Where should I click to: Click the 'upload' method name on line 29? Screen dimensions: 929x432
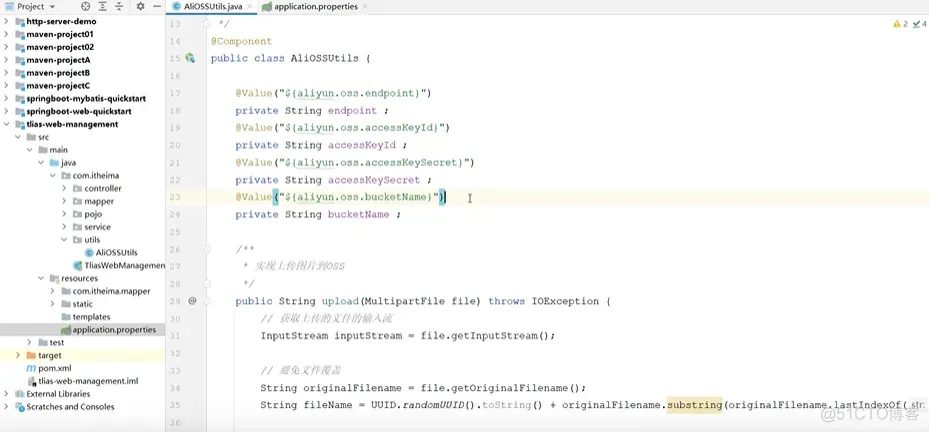[340, 301]
